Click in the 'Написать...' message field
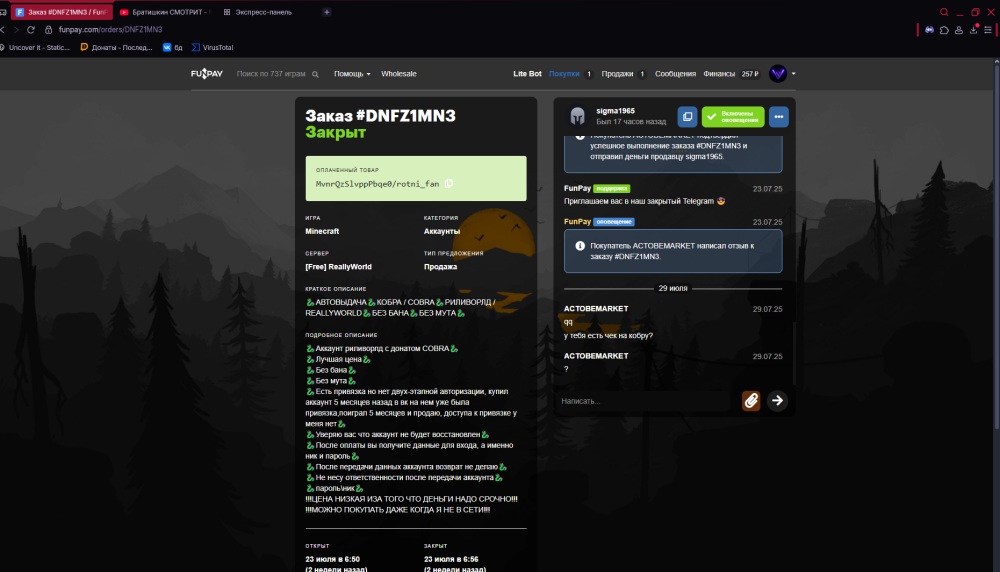This screenshot has height=572, width=1000. [x=645, y=401]
